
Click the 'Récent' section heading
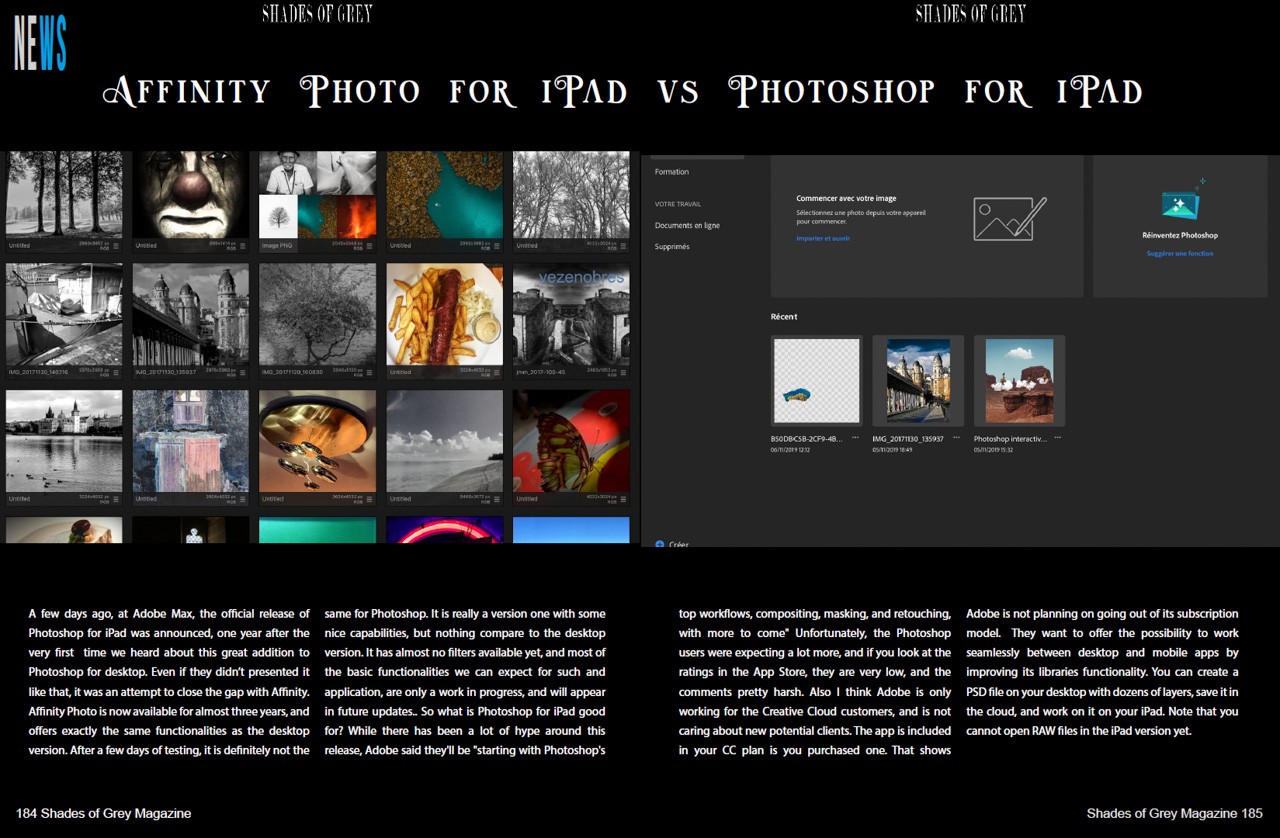[784, 317]
